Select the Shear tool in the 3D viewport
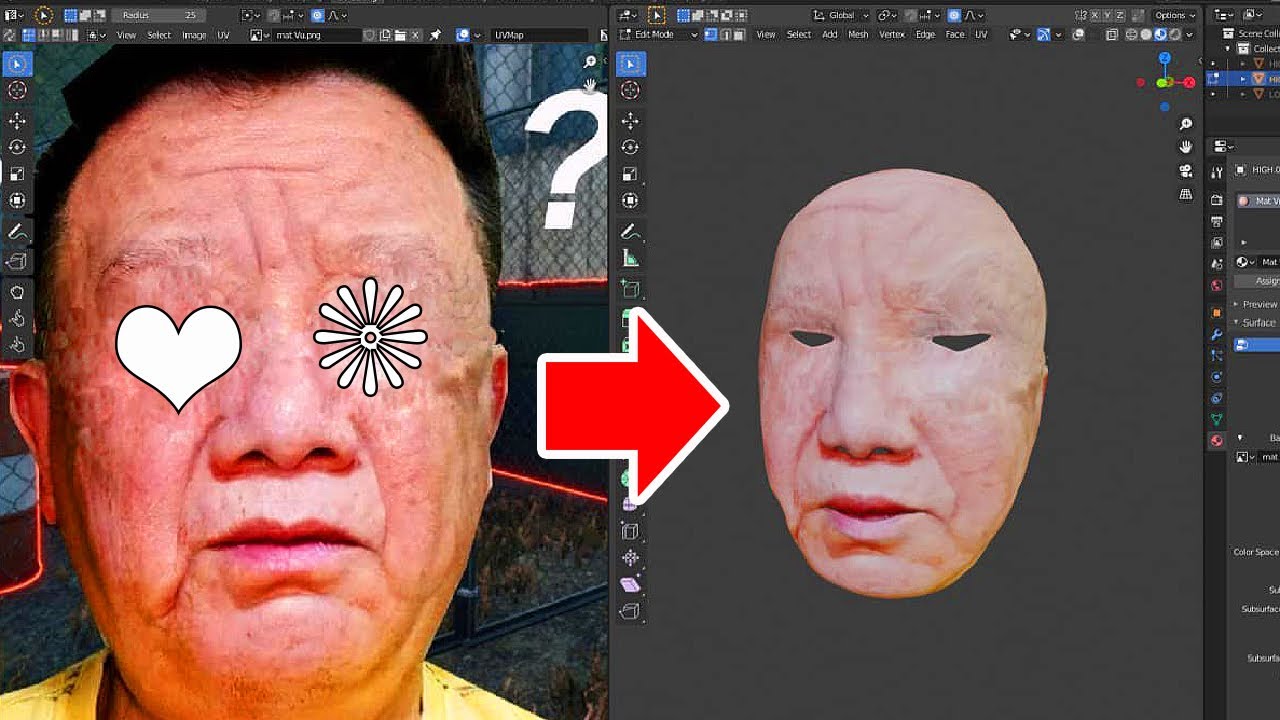The image size is (1280, 720). (x=630, y=585)
